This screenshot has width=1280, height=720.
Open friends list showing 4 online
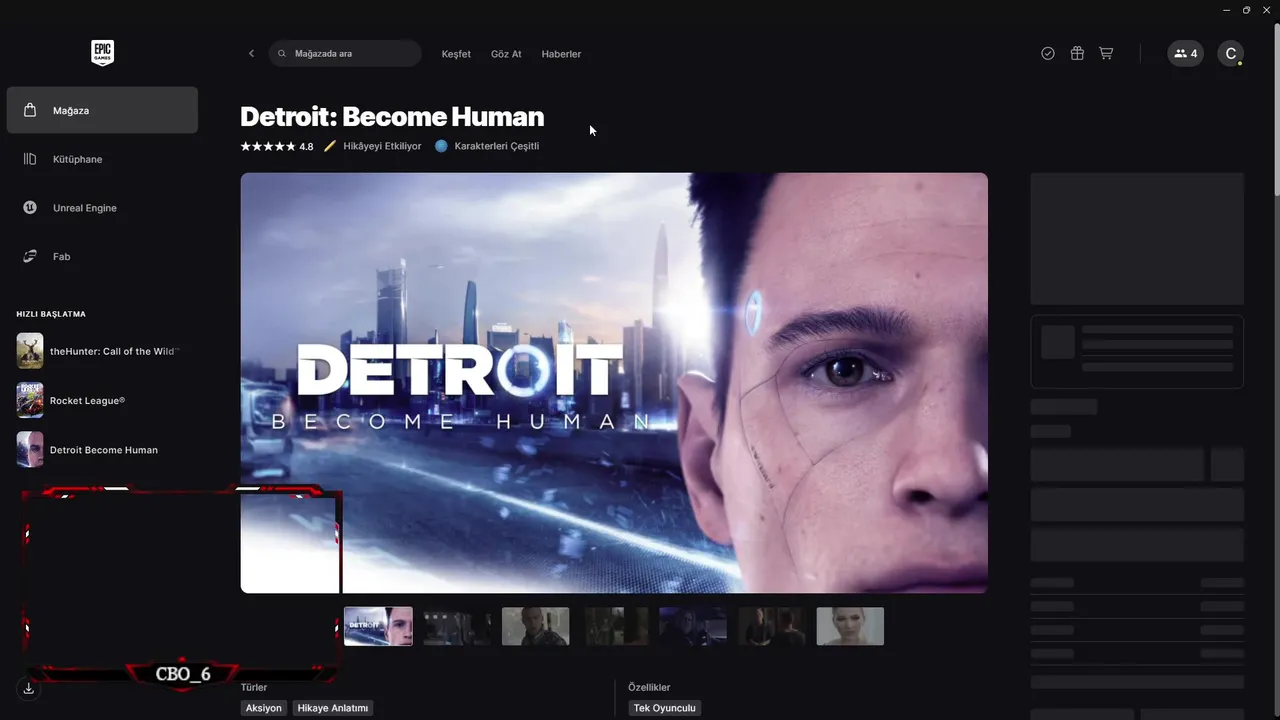pyautogui.click(x=1185, y=53)
